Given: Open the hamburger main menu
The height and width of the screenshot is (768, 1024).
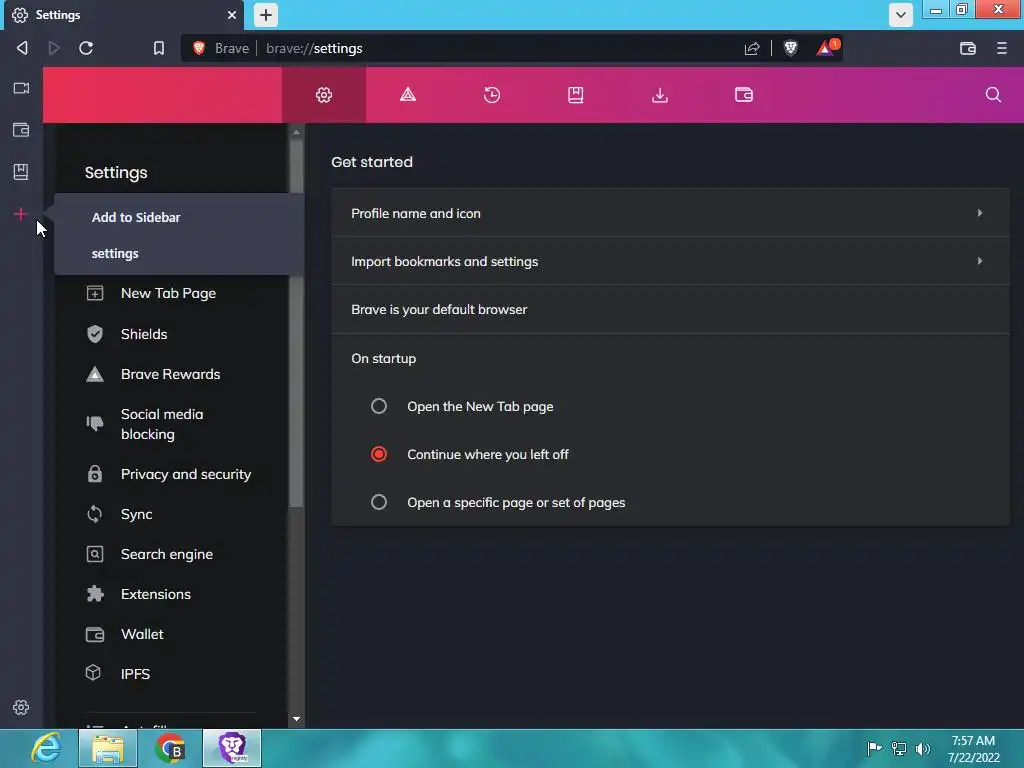Looking at the screenshot, I should (1002, 48).
